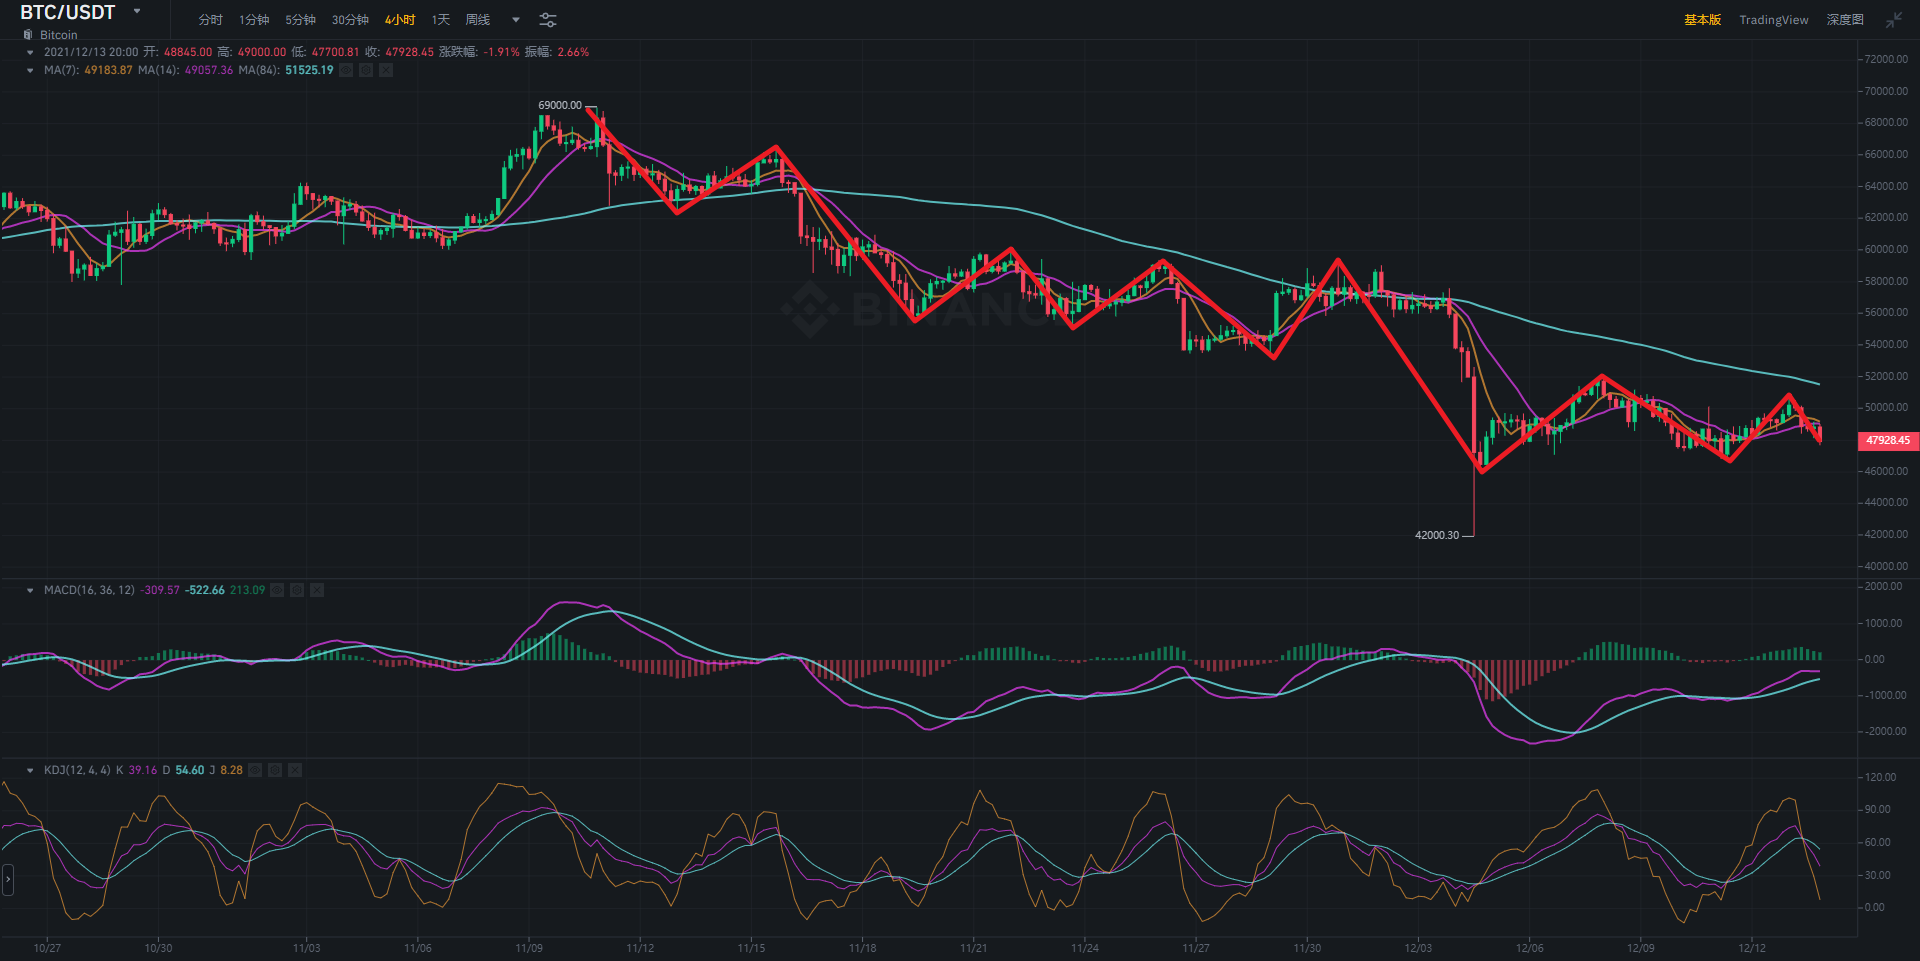Screen dimensions: 1920x961
Task: Select the 30分钟 interval
Action: (350, 20)
